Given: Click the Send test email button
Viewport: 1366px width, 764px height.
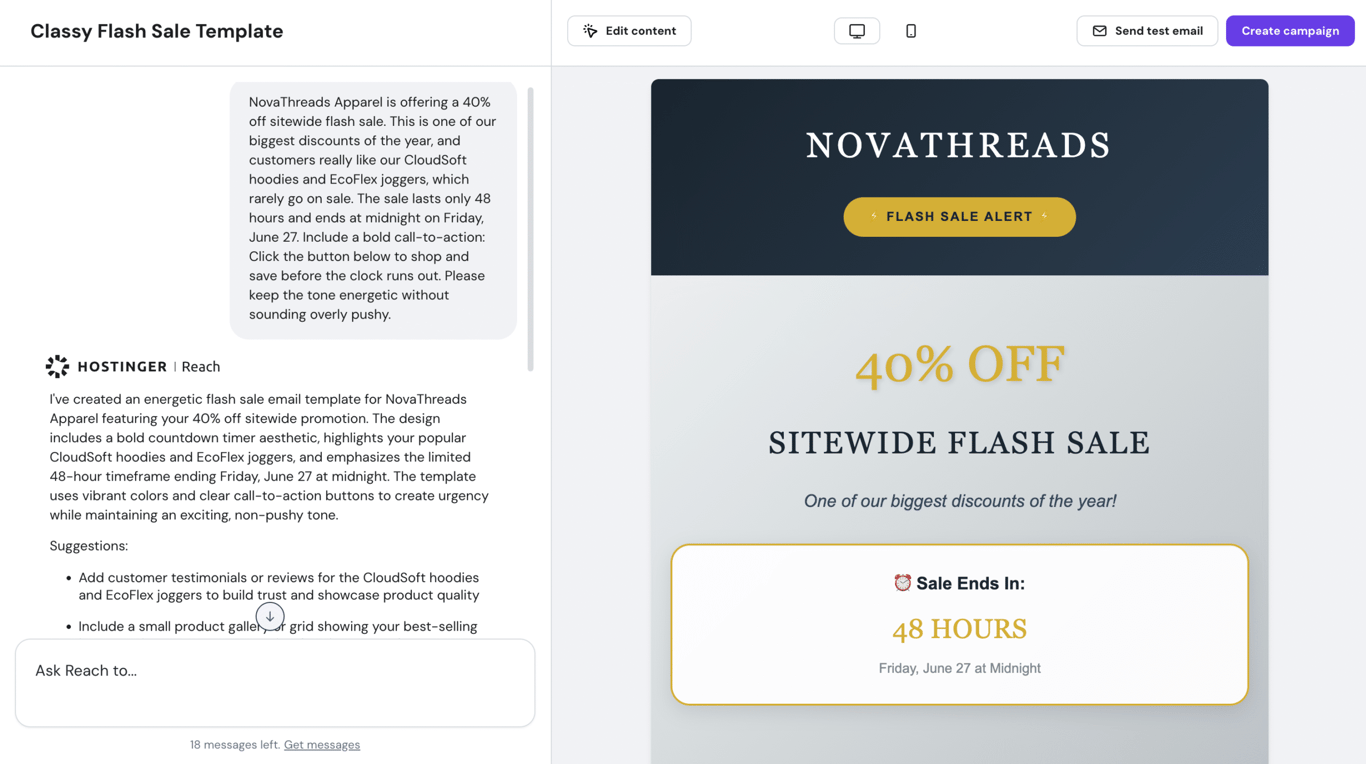Looking at the screenshot, I should coord(1147,30).
